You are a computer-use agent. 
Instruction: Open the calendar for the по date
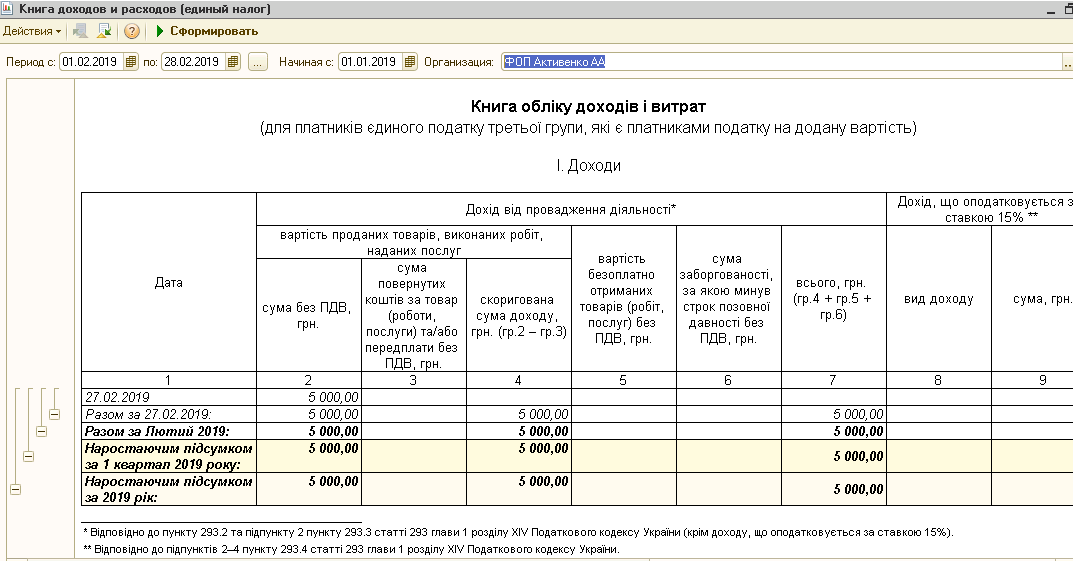[233, 62]
